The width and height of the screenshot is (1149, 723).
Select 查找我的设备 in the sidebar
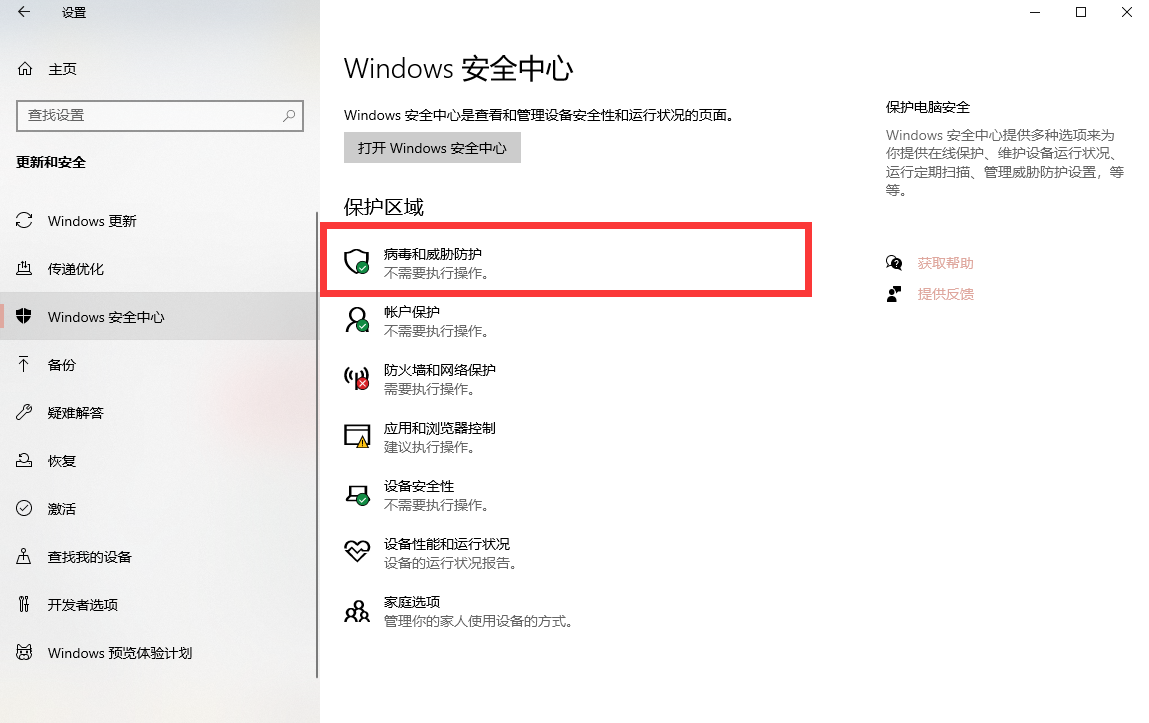[x=158, y=557]
